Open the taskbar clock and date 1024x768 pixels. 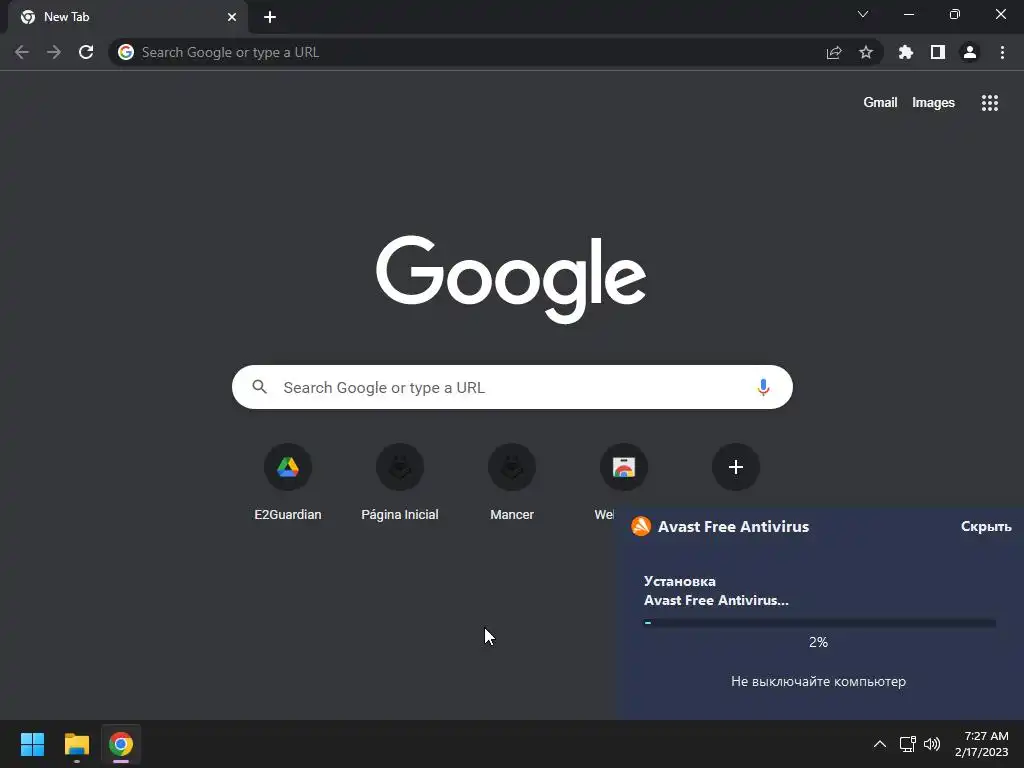[982, 744]
